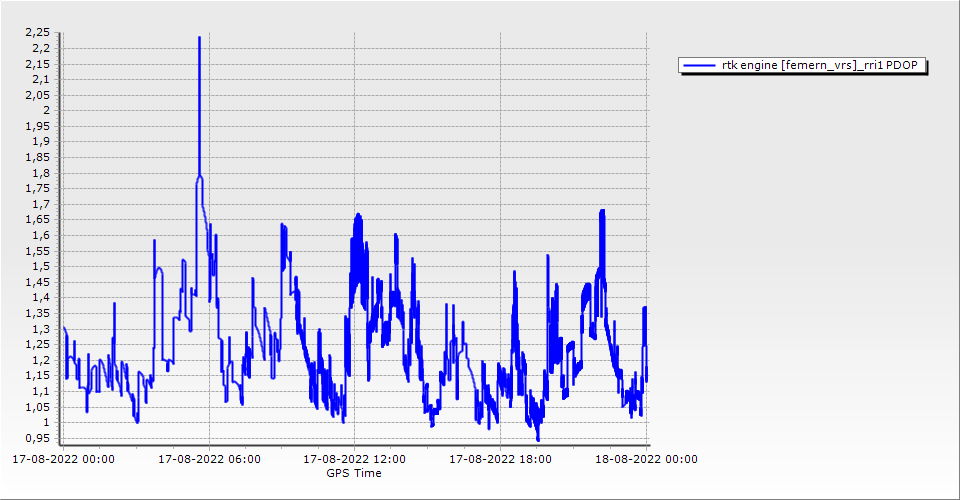Click the '1' y-axis tick label
This screenshot has height=500, width=960.
[x=46, y=422]
